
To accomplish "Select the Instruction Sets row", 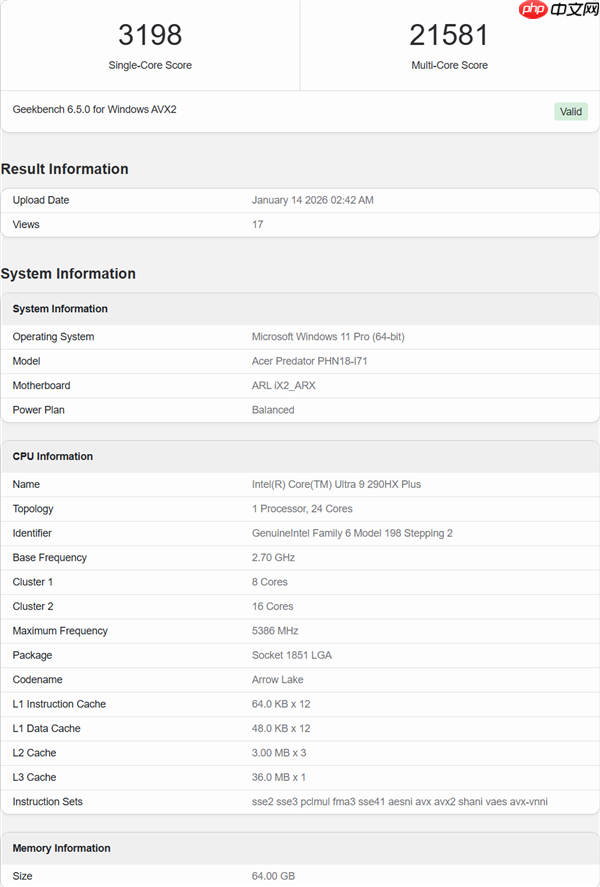I will (x=300, y=801).
